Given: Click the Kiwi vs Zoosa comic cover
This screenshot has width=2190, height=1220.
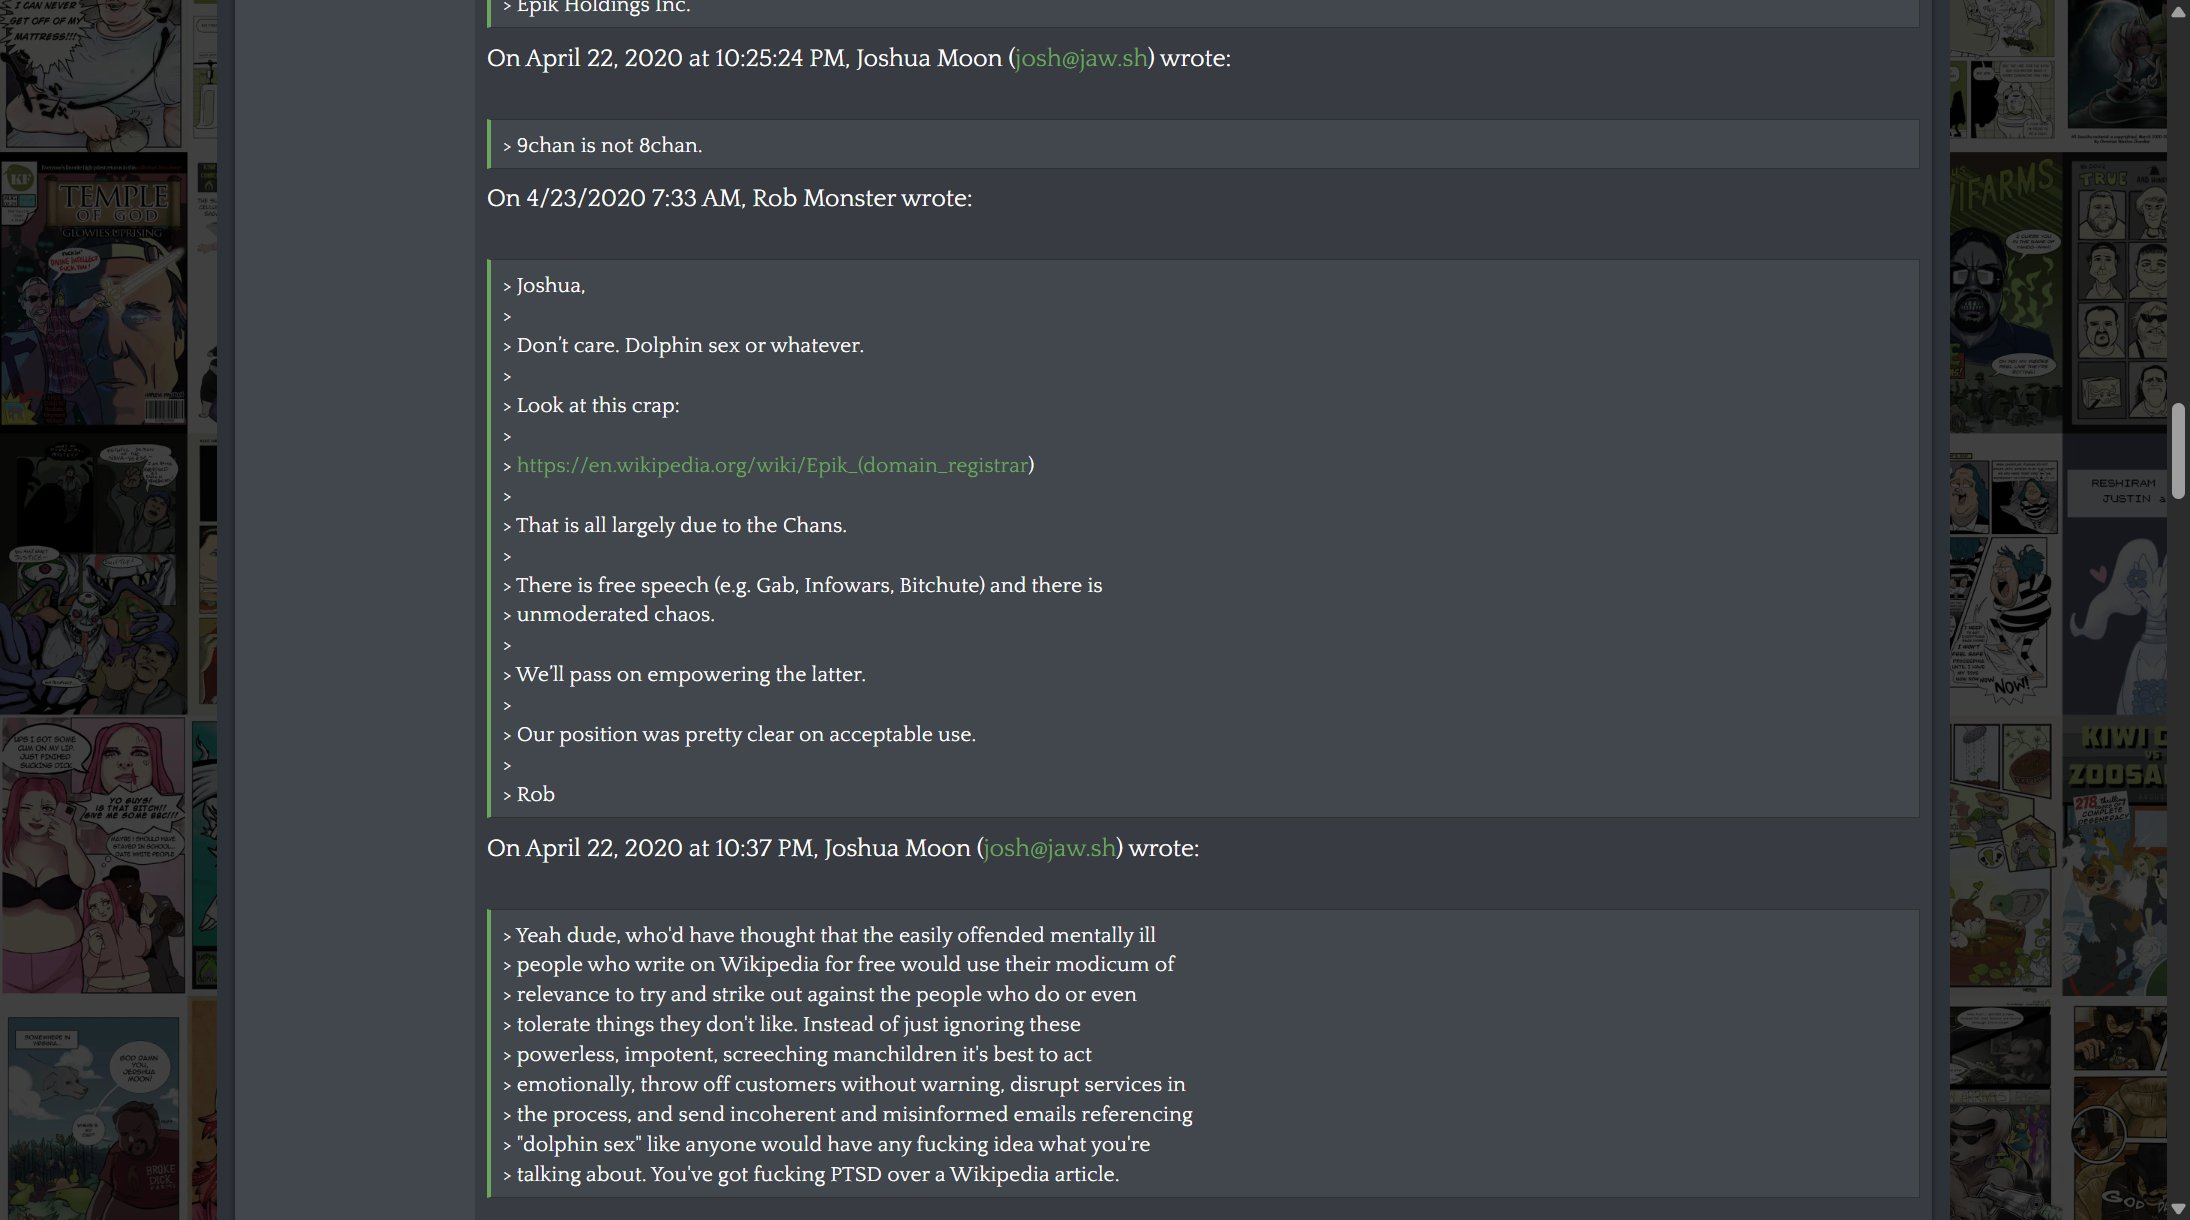Looking at the screenshot, I should pos(2115,858).
